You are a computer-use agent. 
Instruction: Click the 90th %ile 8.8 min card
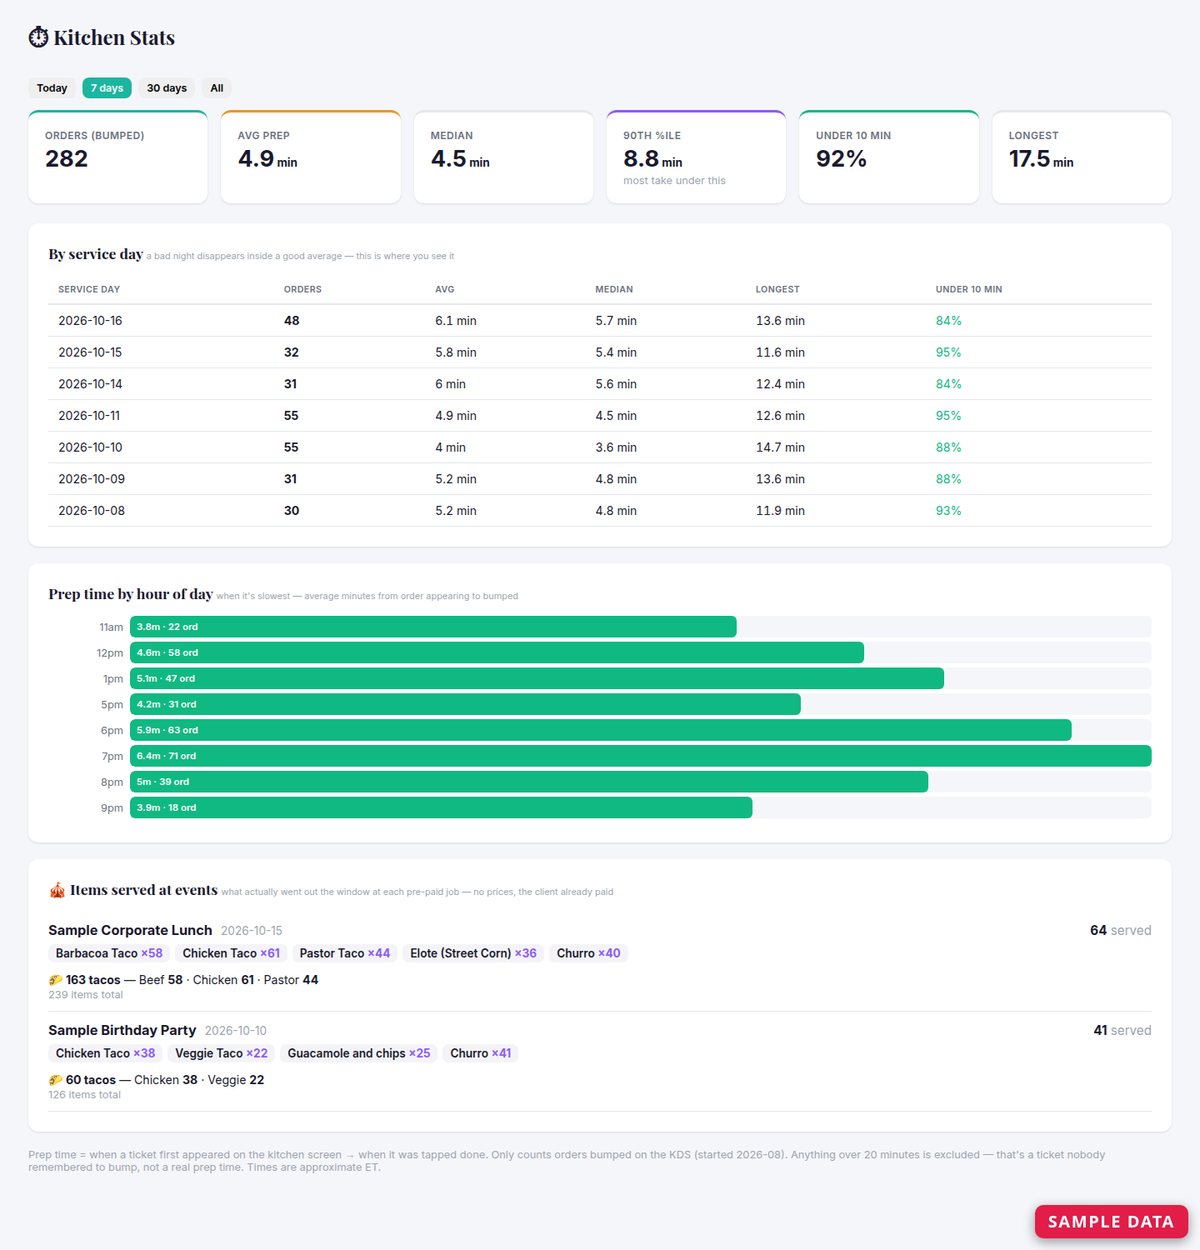[x=697, y=157]
